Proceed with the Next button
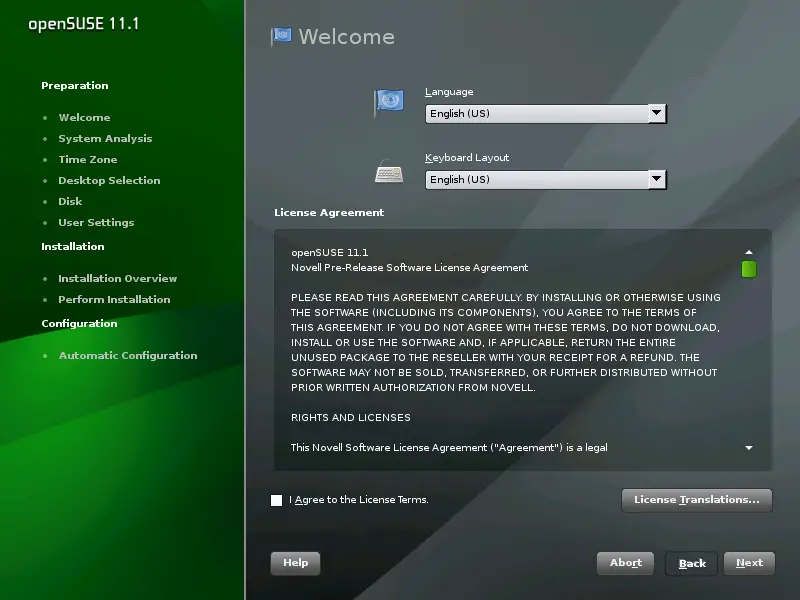Screen dimensions: 800x600 point(749,563)
